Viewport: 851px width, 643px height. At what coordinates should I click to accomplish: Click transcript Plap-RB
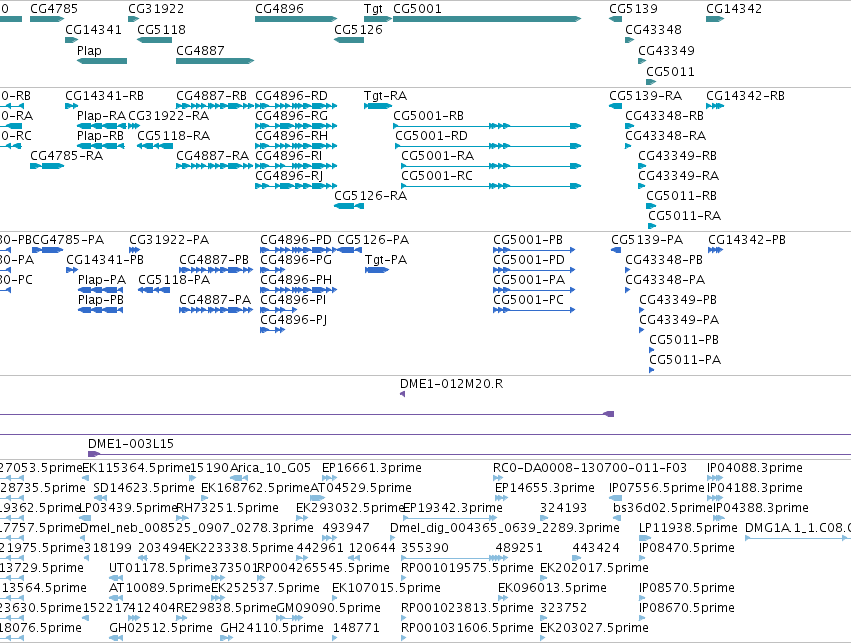pos(100,136)
